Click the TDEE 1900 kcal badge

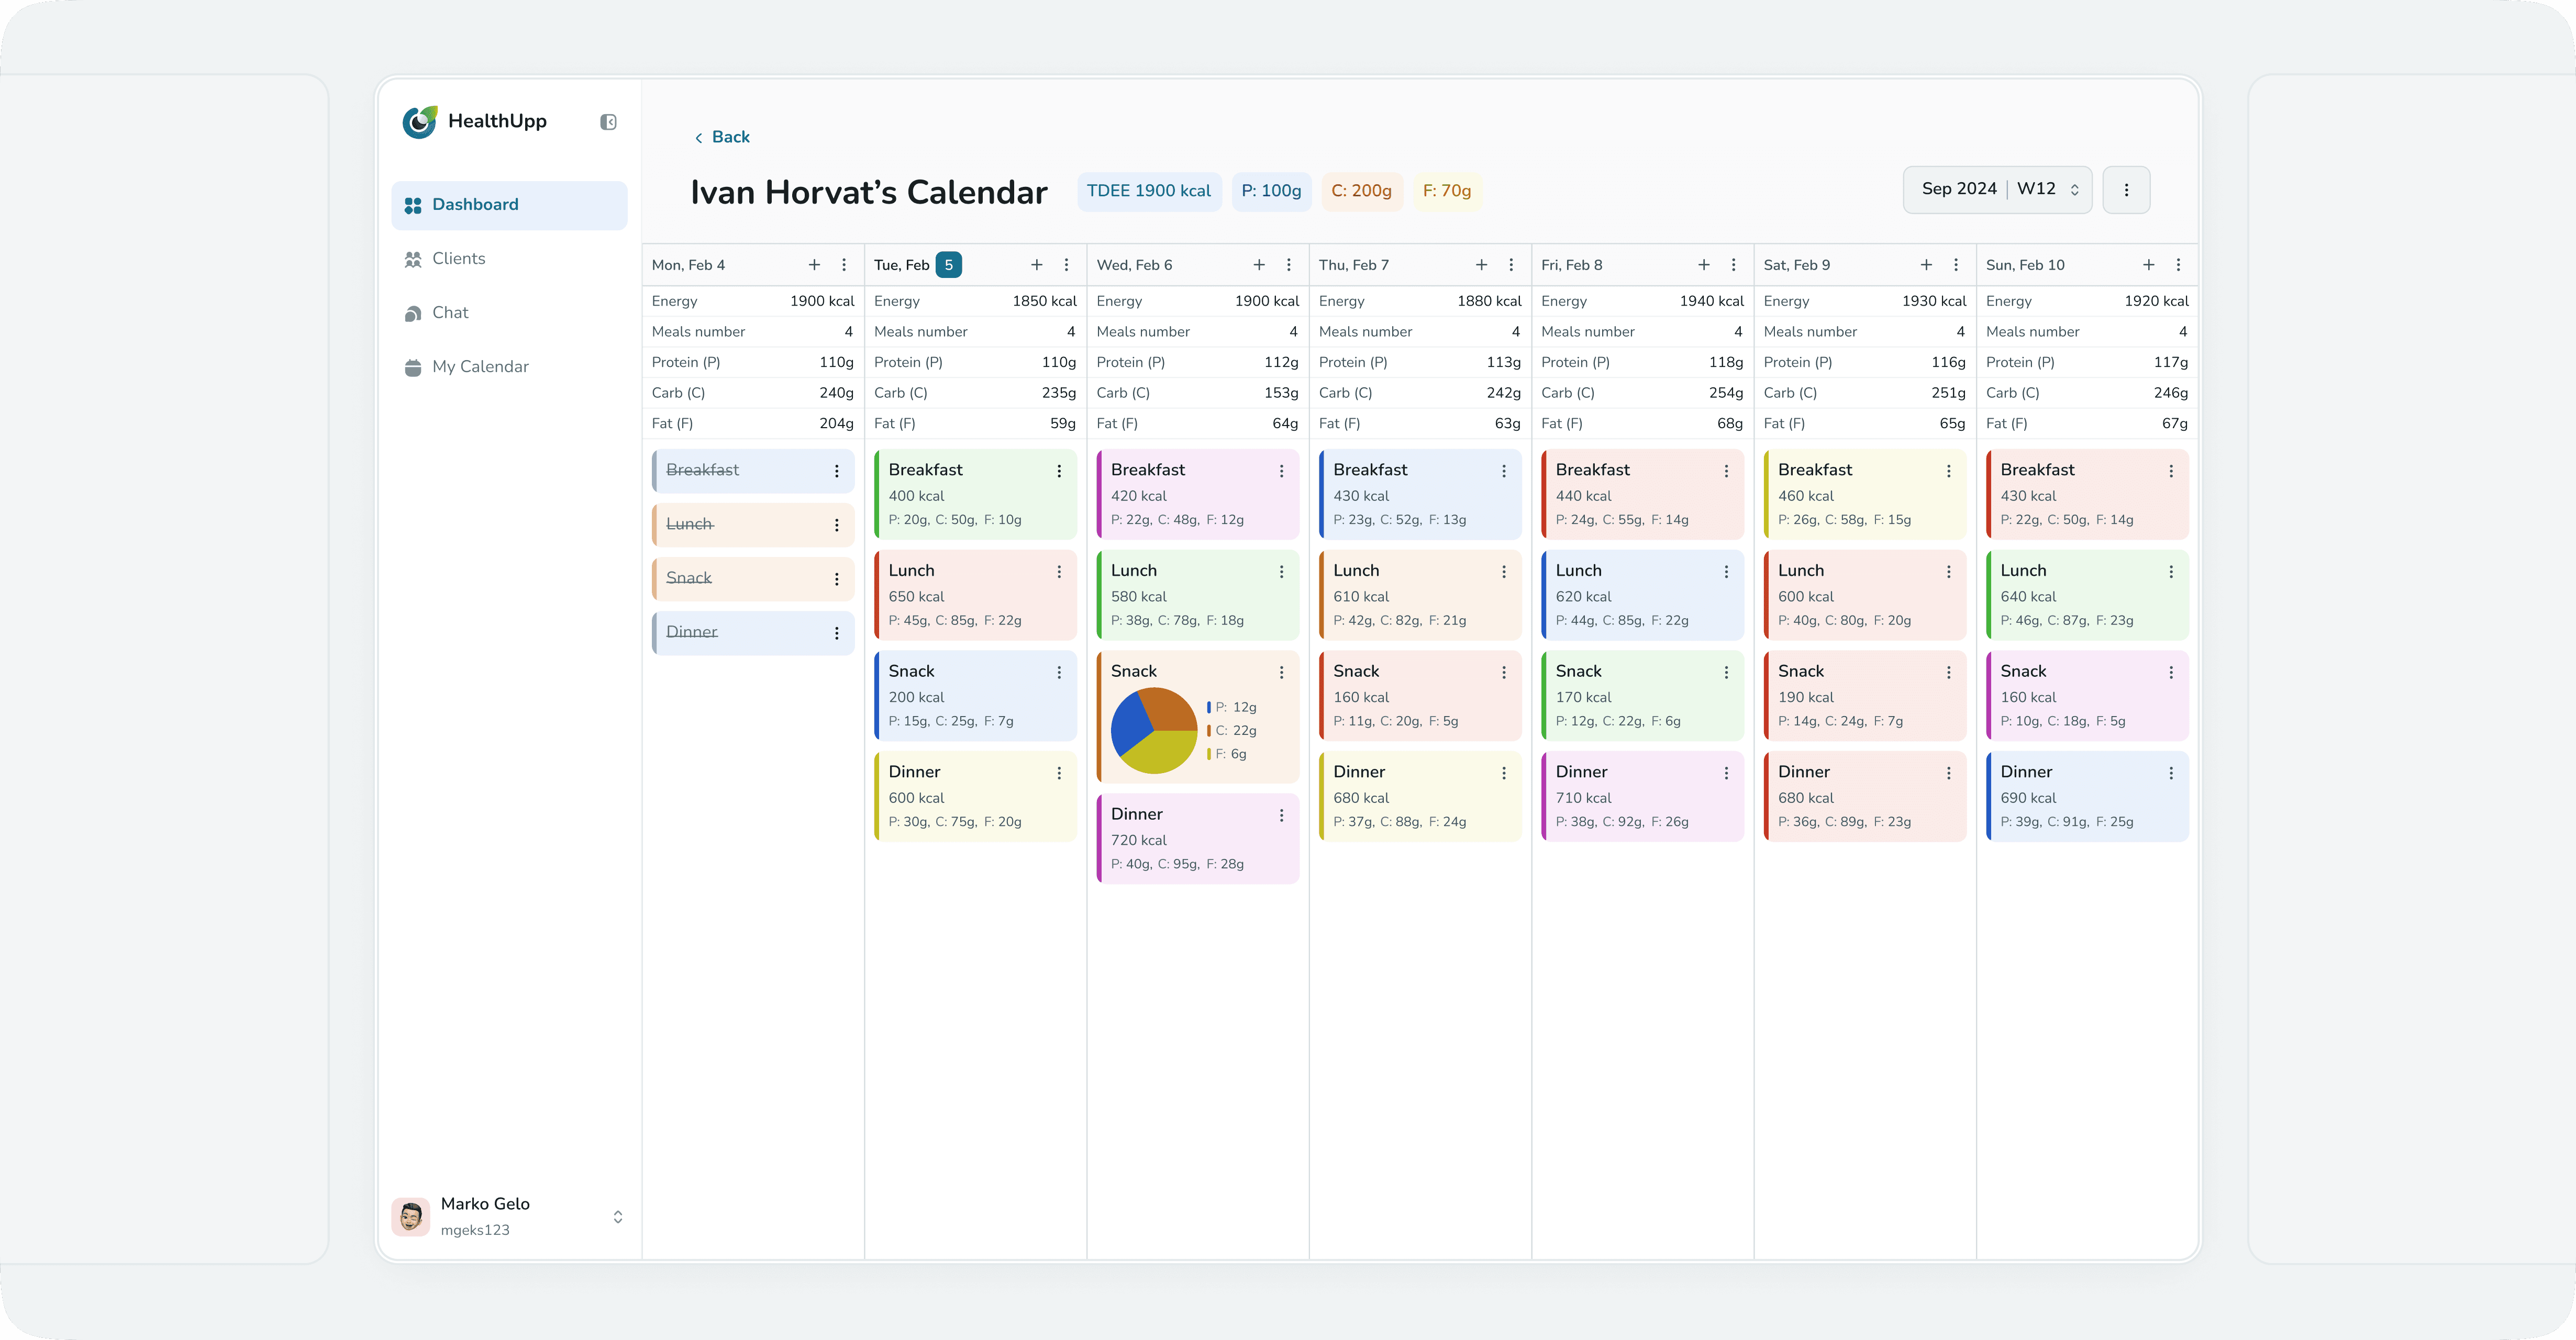1148,191
